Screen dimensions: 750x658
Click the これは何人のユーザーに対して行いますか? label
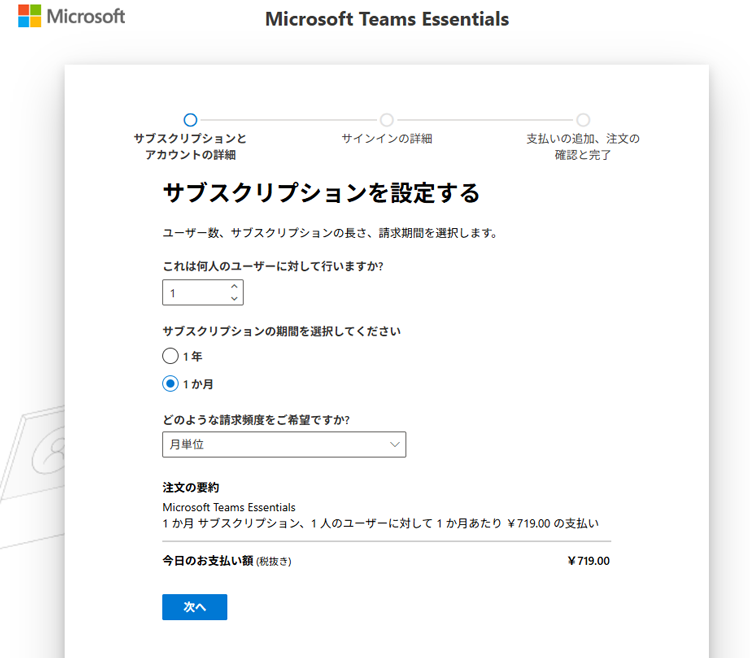(273, 266)
